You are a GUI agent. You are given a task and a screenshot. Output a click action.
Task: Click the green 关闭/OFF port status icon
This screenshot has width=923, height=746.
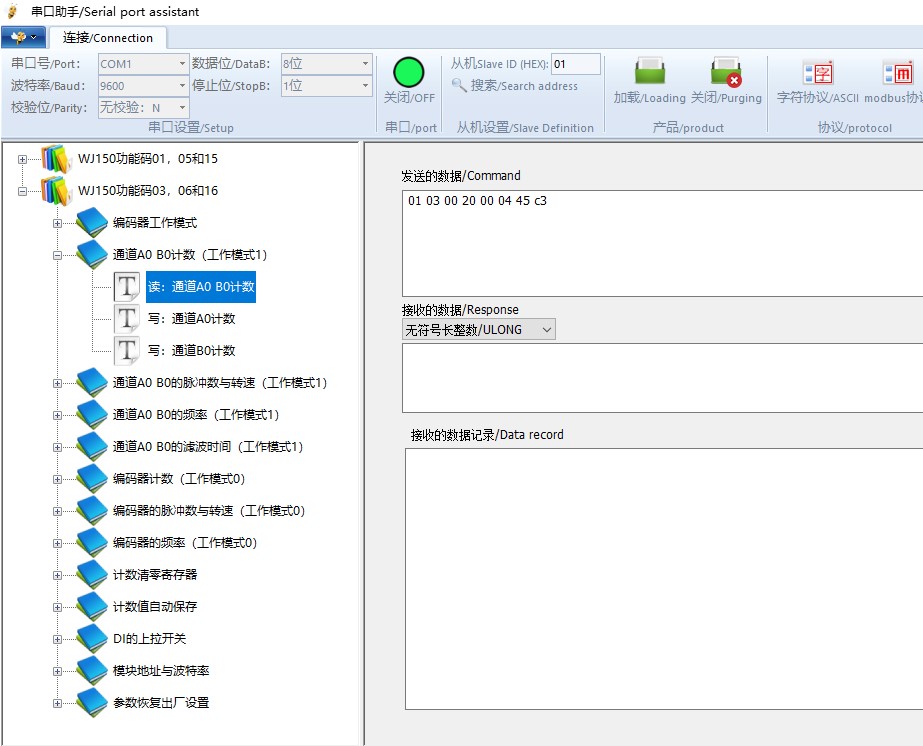(x=408, y=73)
